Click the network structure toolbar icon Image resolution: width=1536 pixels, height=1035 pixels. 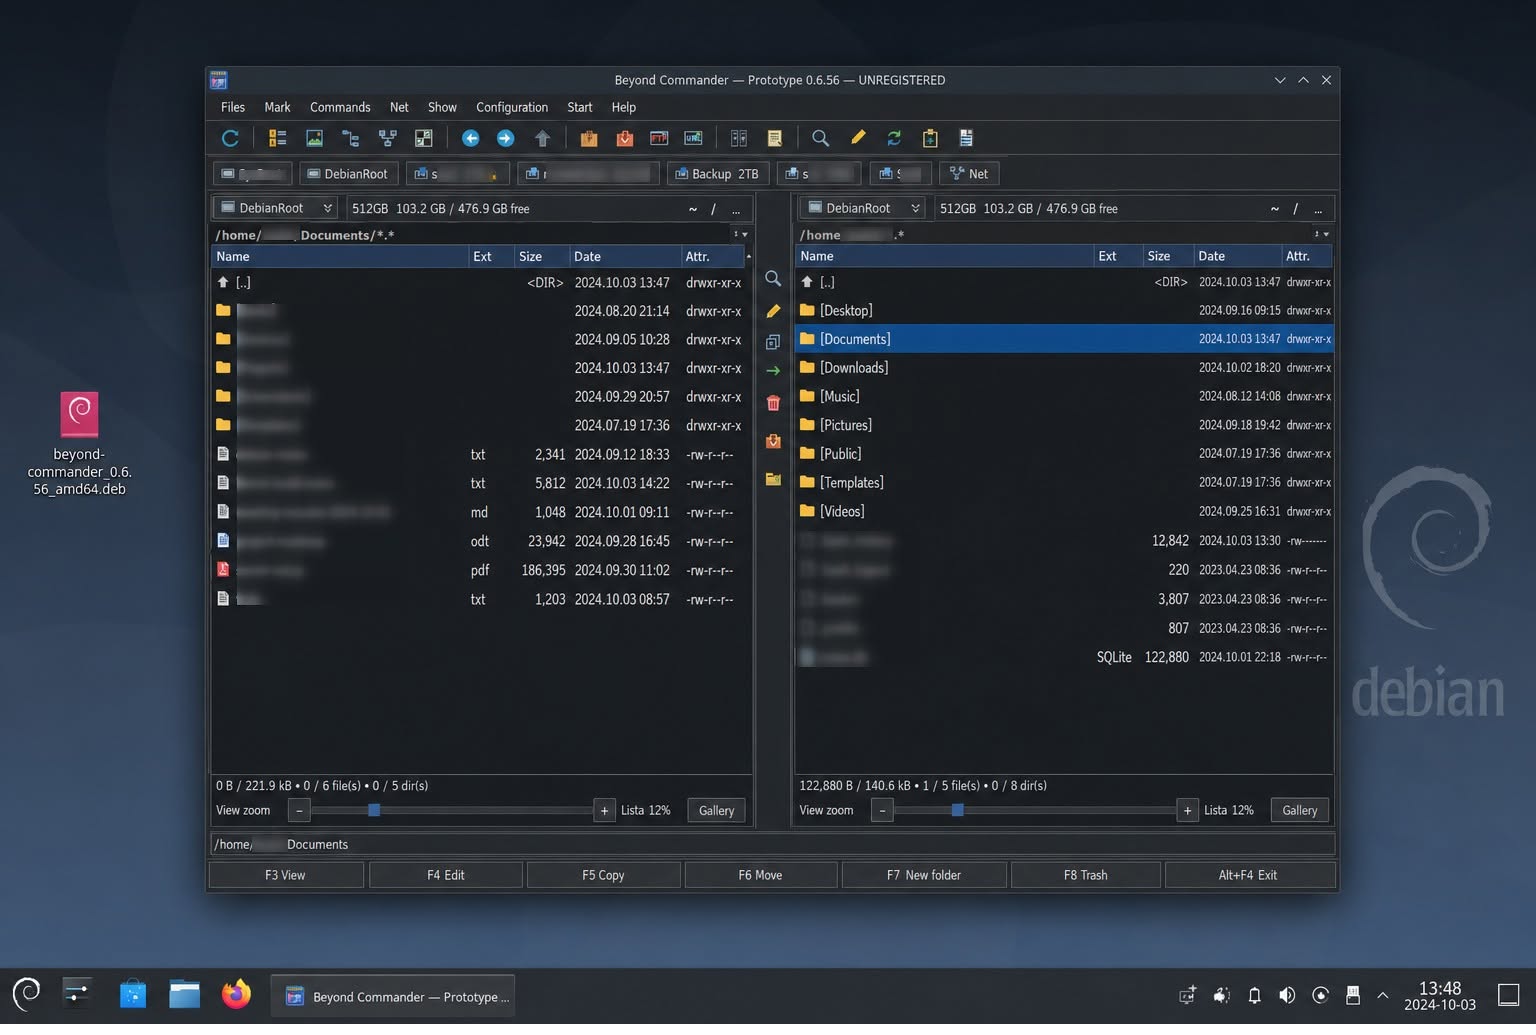coord(387,138)
